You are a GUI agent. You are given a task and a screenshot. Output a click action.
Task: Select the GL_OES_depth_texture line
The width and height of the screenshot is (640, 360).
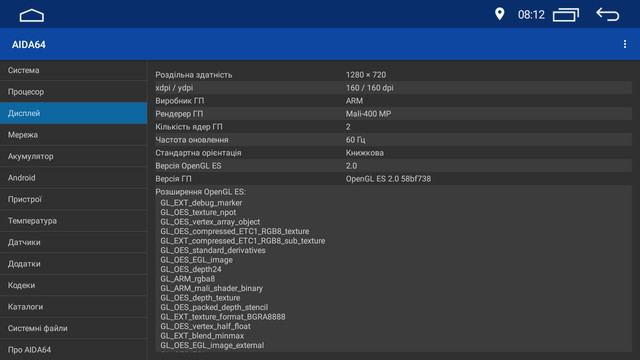200,298
